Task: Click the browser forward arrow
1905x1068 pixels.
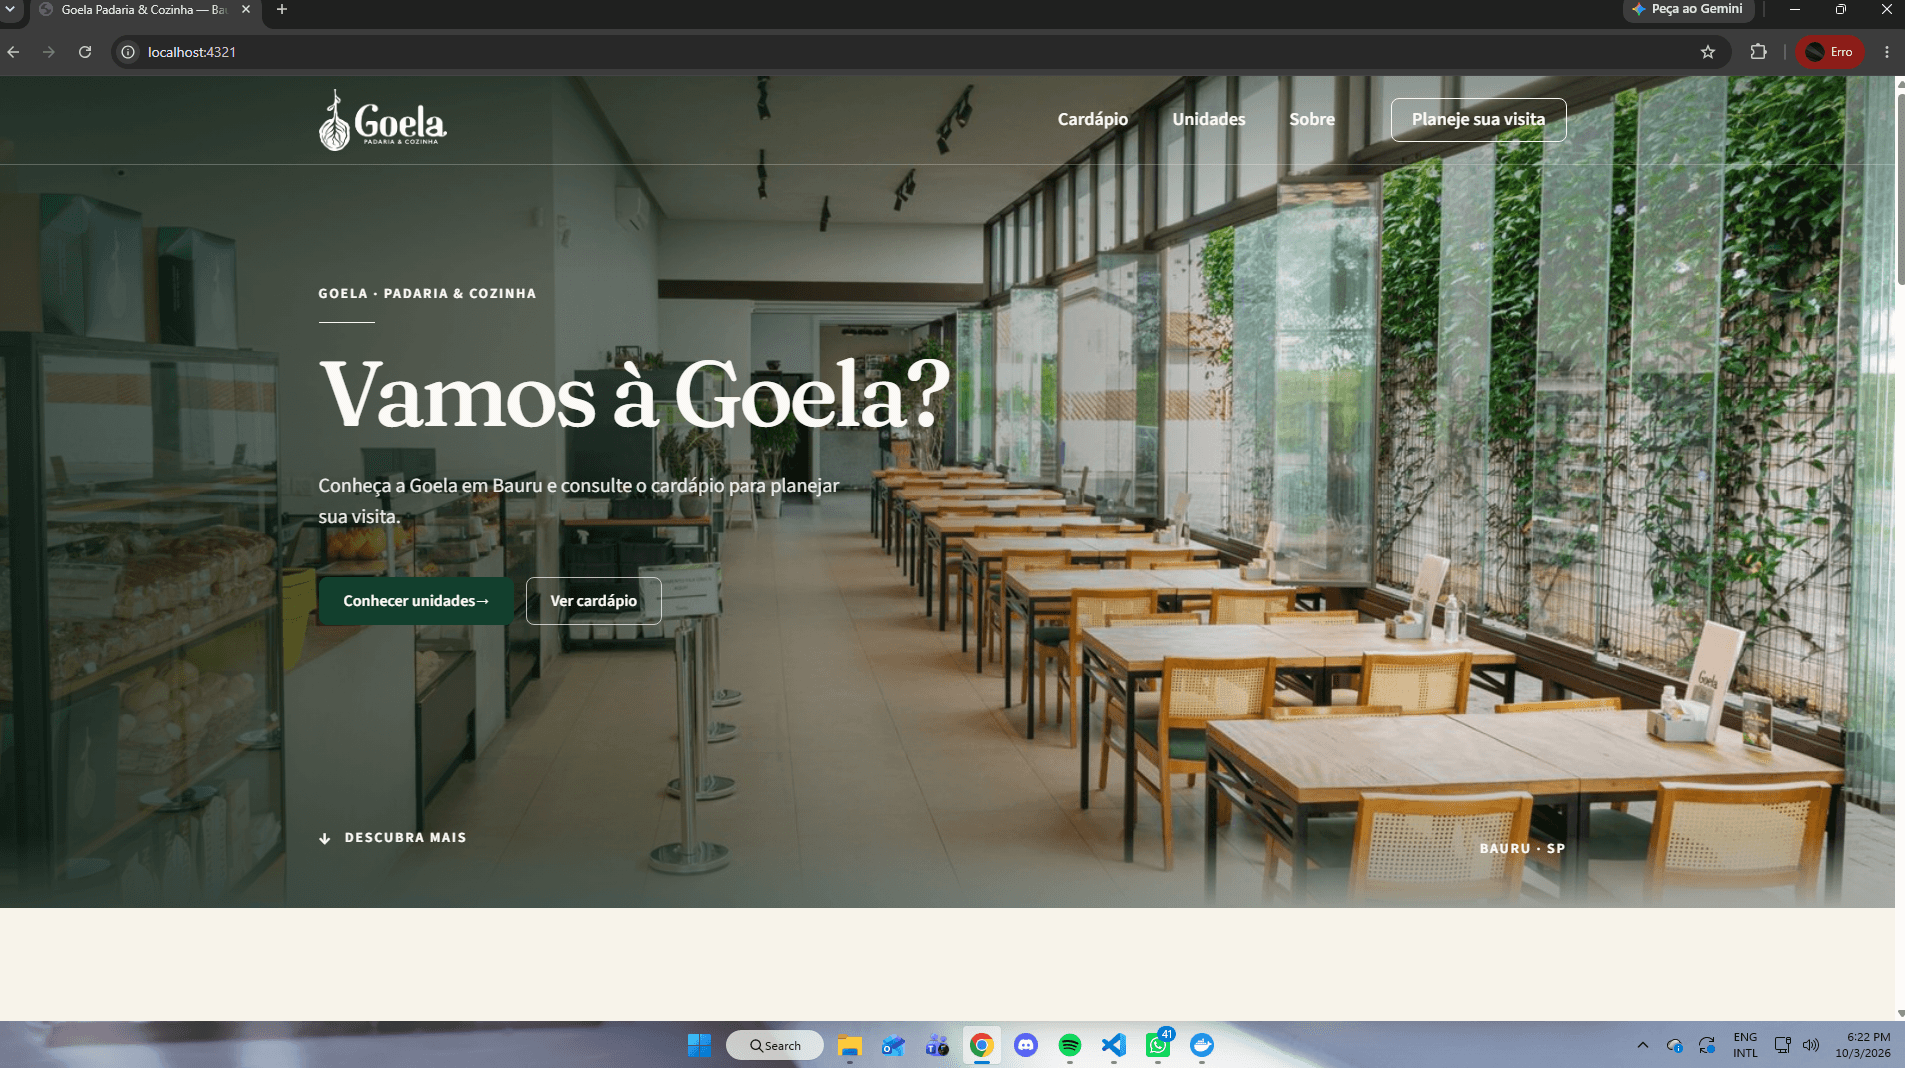Action: (49, 52)
